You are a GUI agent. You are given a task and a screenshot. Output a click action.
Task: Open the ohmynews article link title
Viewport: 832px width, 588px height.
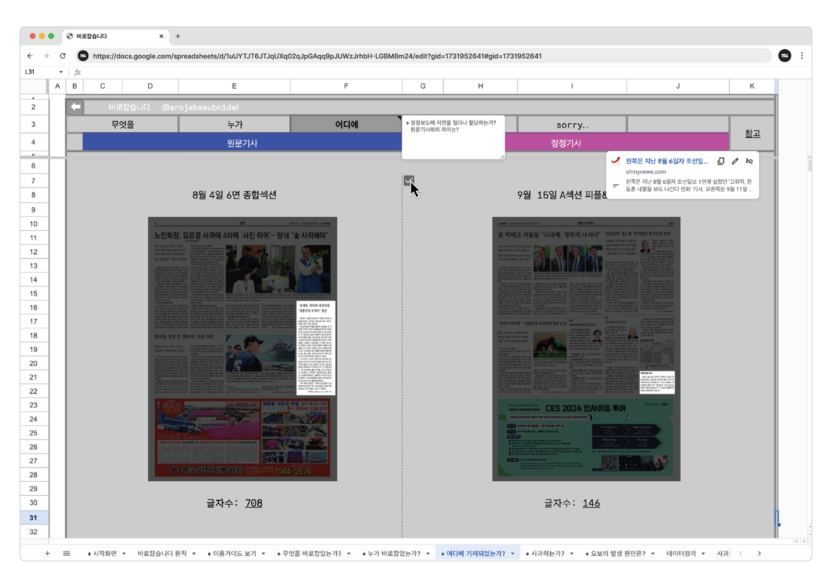[666, 161]
